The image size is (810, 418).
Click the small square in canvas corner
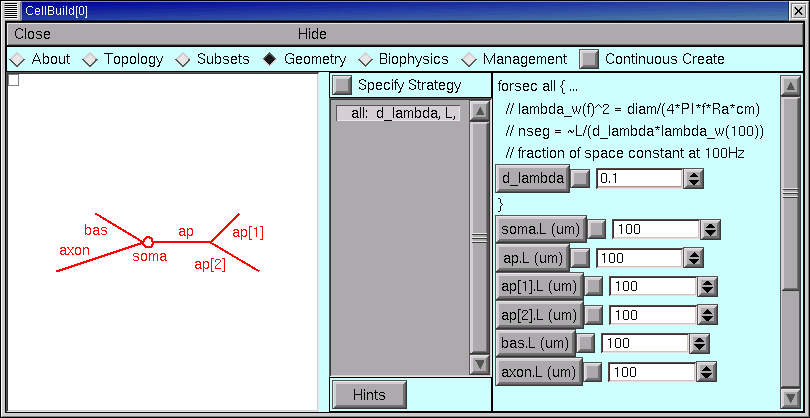click(x=13, y=80)
